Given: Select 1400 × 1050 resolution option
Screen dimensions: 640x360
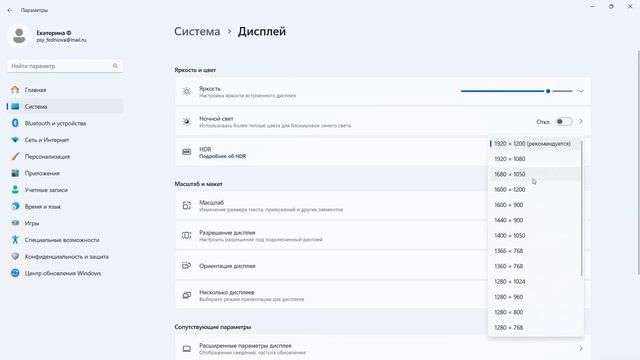Looking at the screenshot, I should (534, 236).
